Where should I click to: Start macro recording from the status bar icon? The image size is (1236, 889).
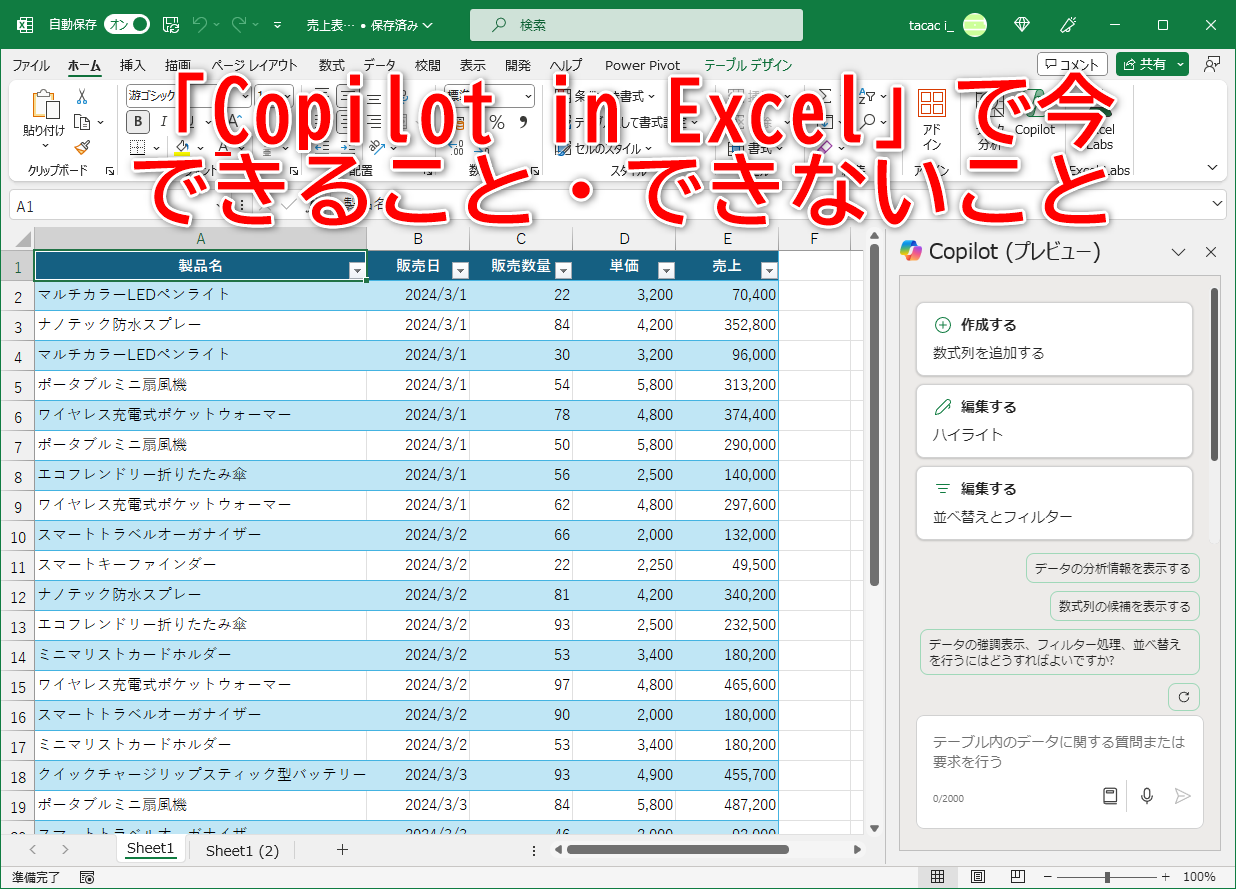click(x=86, y=876)
